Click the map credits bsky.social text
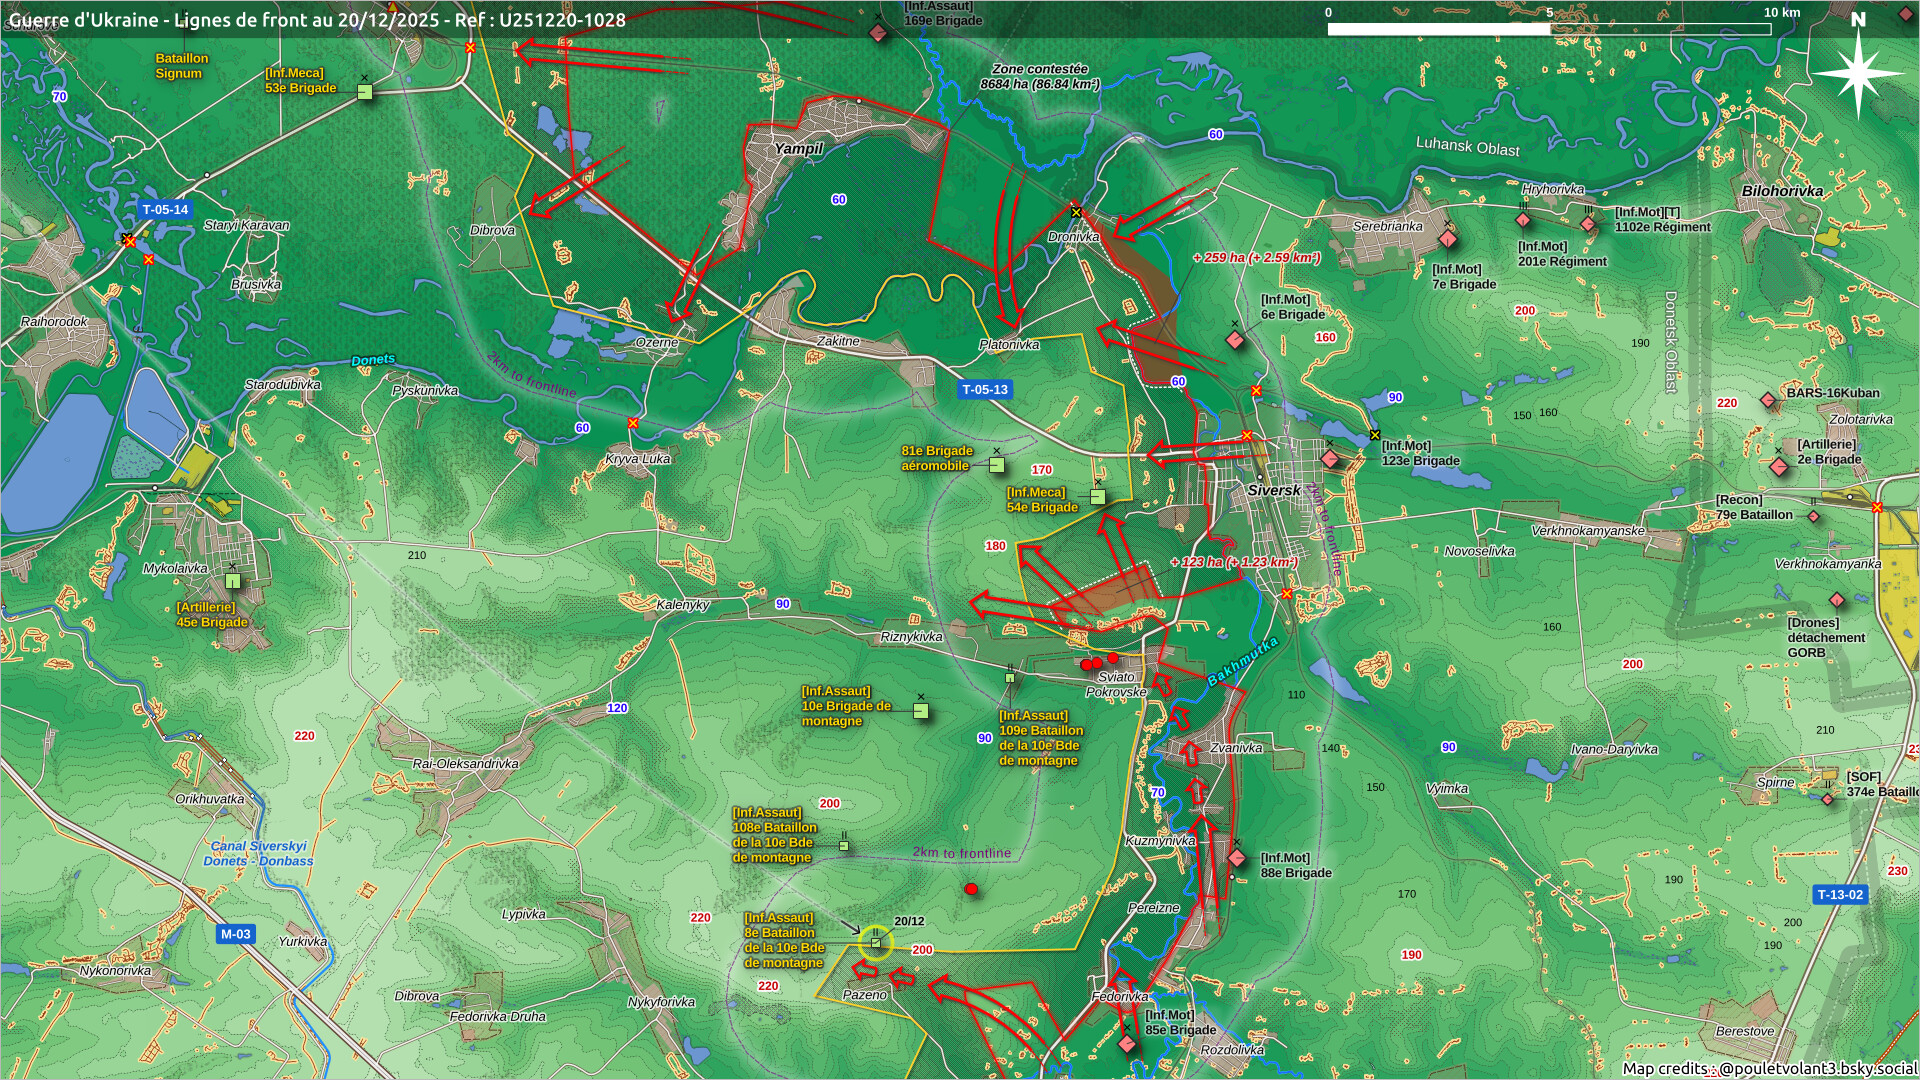The image size is (1920, 1080). (1768, 1068)
